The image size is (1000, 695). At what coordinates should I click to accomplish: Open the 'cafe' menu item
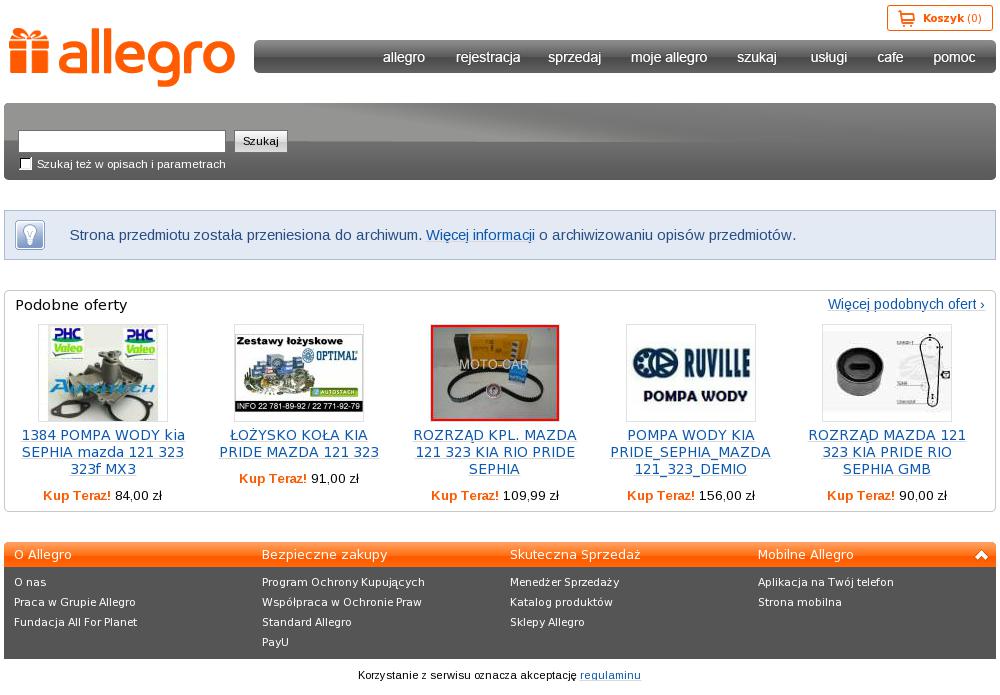pos(890,57)
